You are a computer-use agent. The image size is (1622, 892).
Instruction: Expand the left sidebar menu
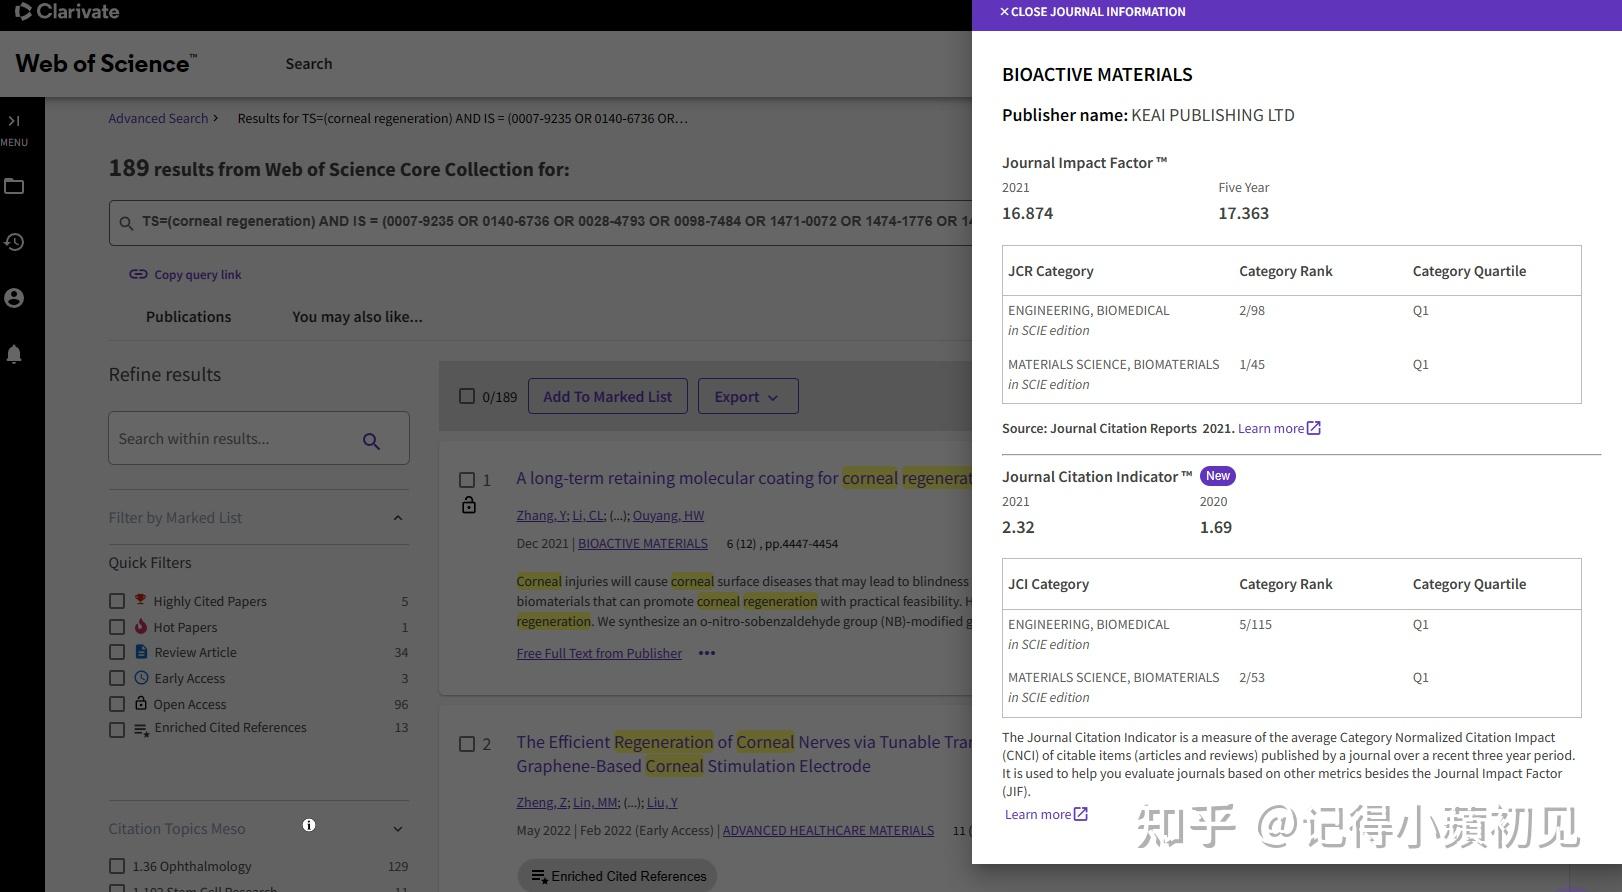[14, 121]
